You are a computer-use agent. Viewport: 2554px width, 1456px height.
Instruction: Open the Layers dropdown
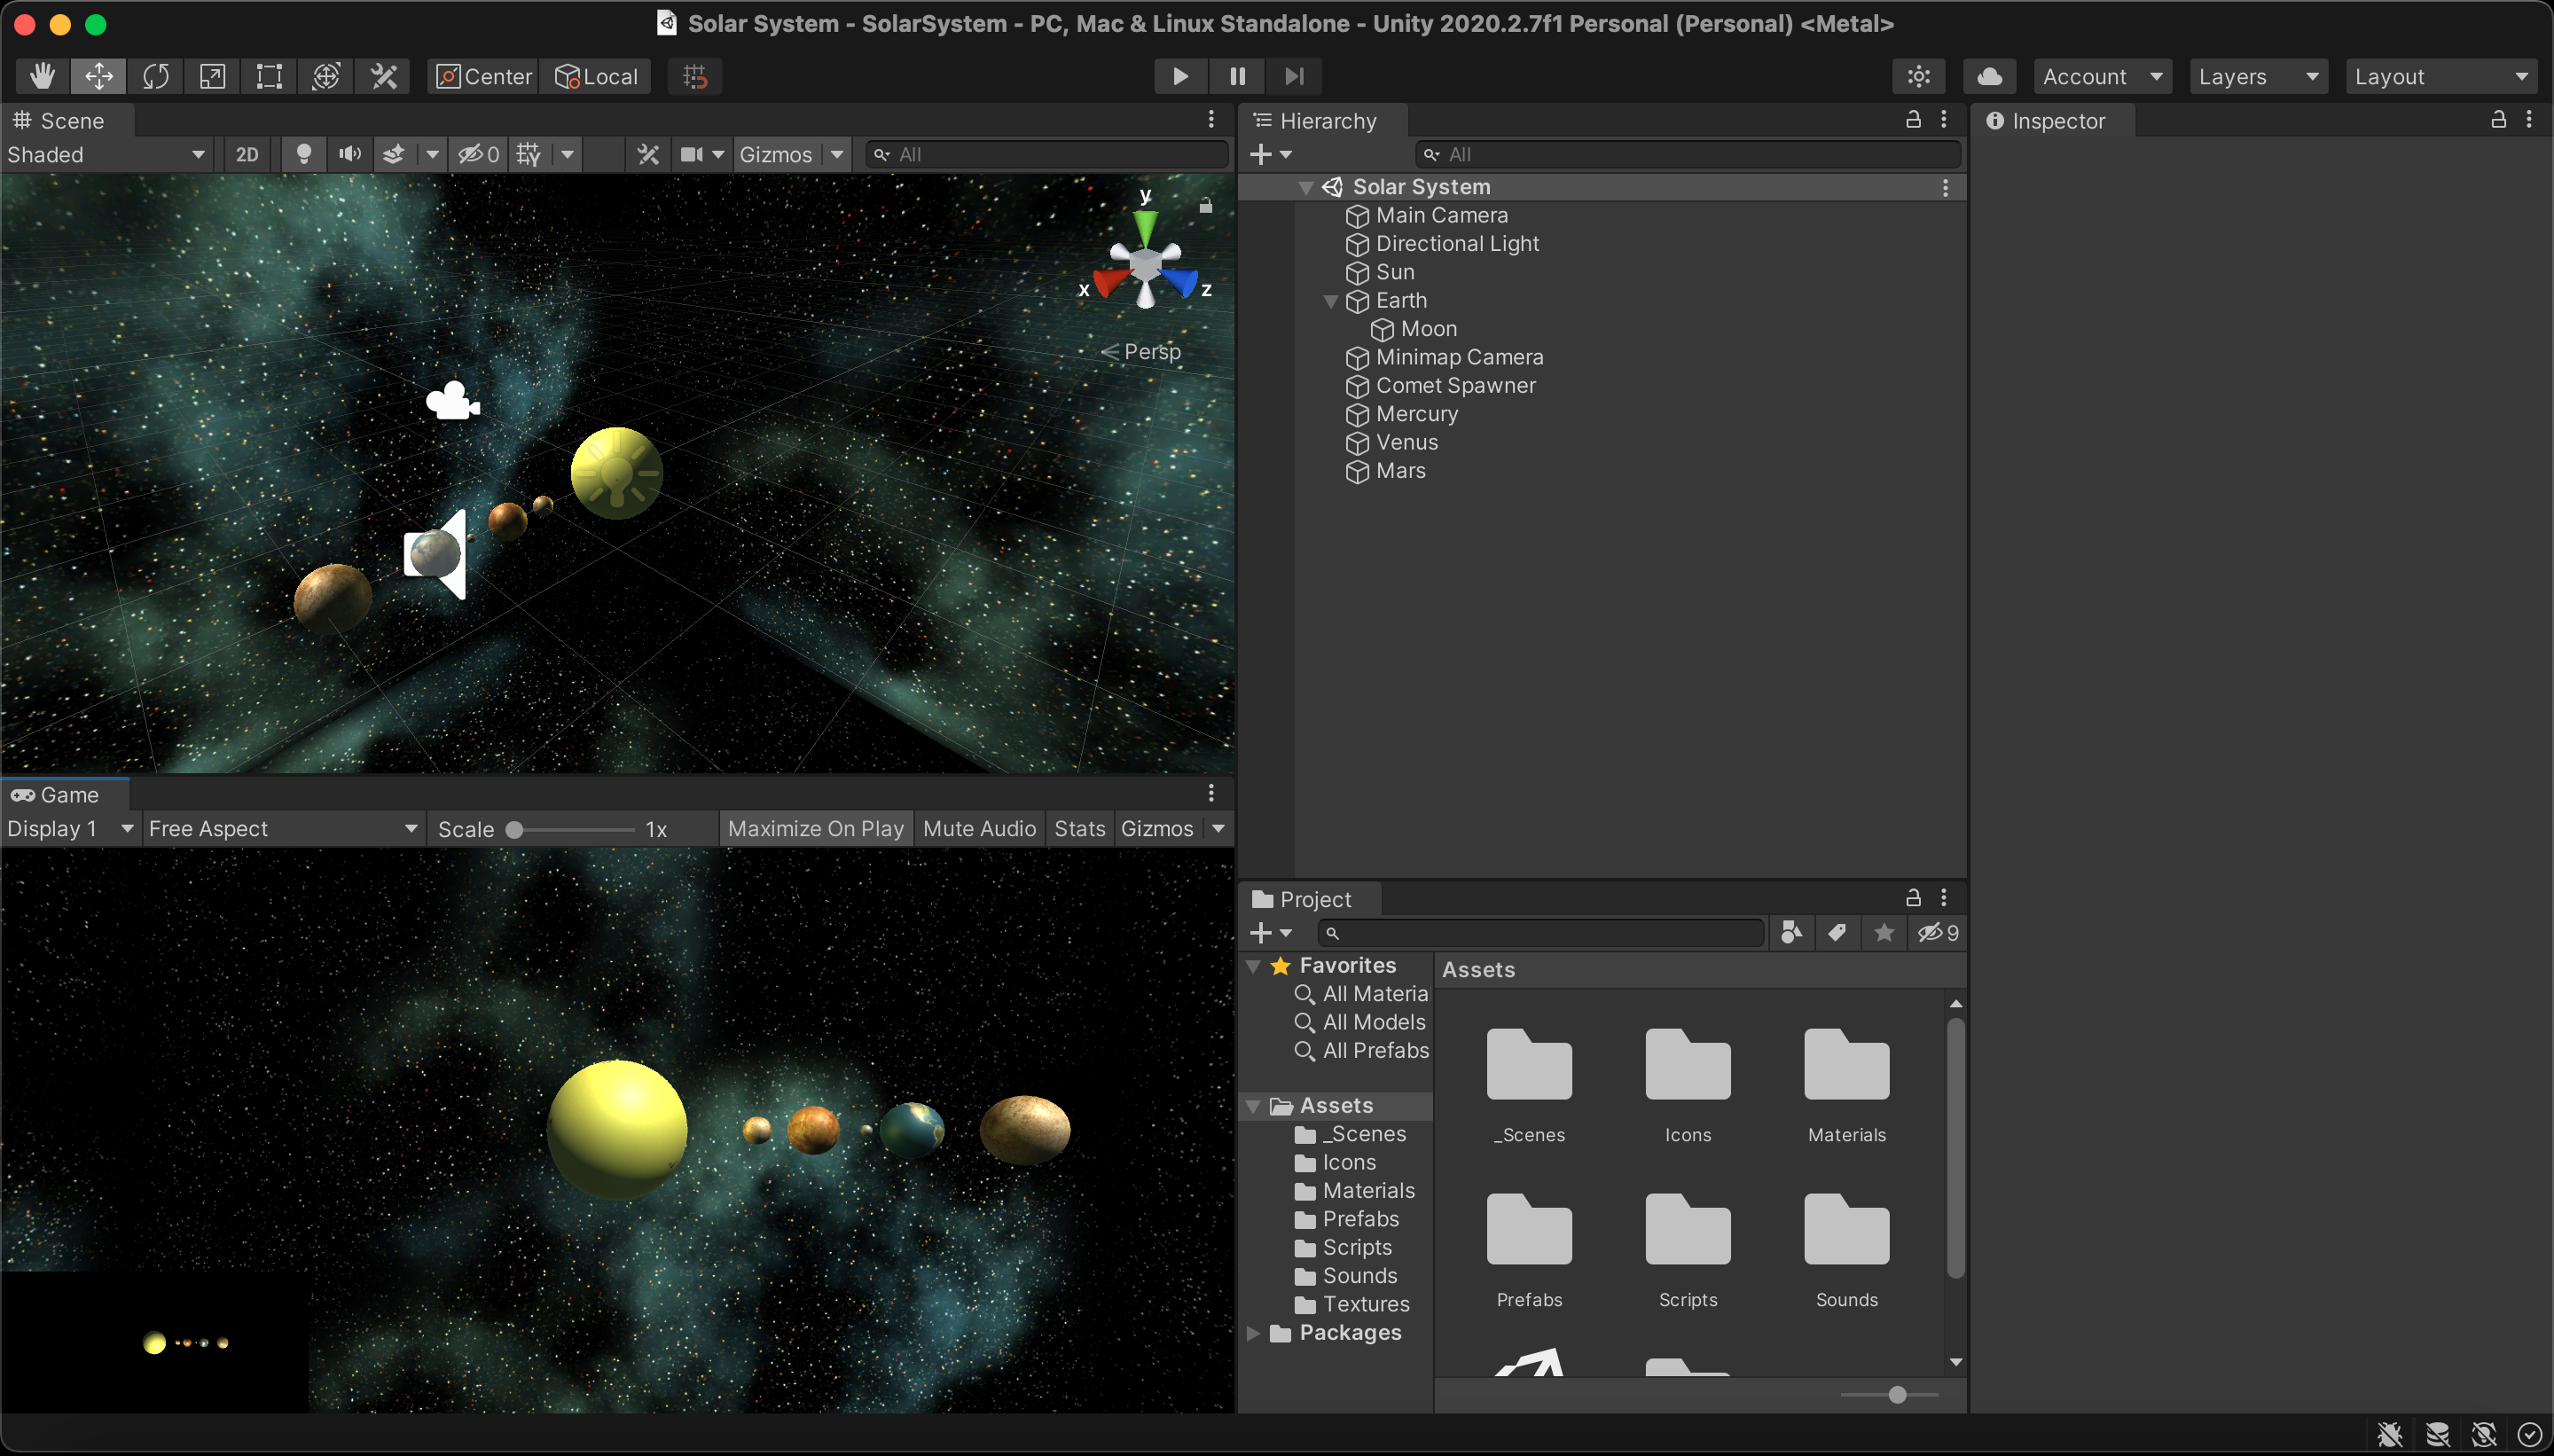[x=2258, y=76]
